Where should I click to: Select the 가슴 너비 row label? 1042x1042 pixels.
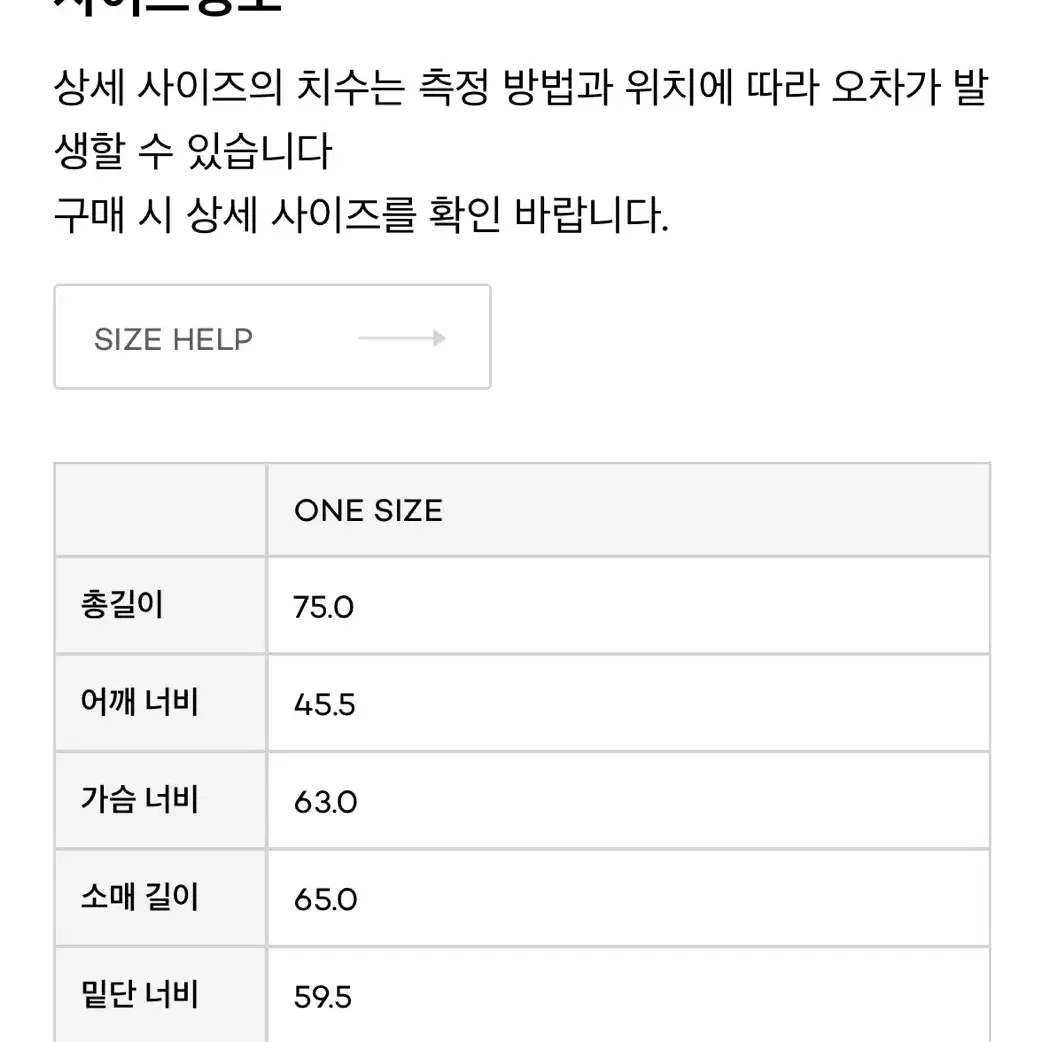[140, 800]
